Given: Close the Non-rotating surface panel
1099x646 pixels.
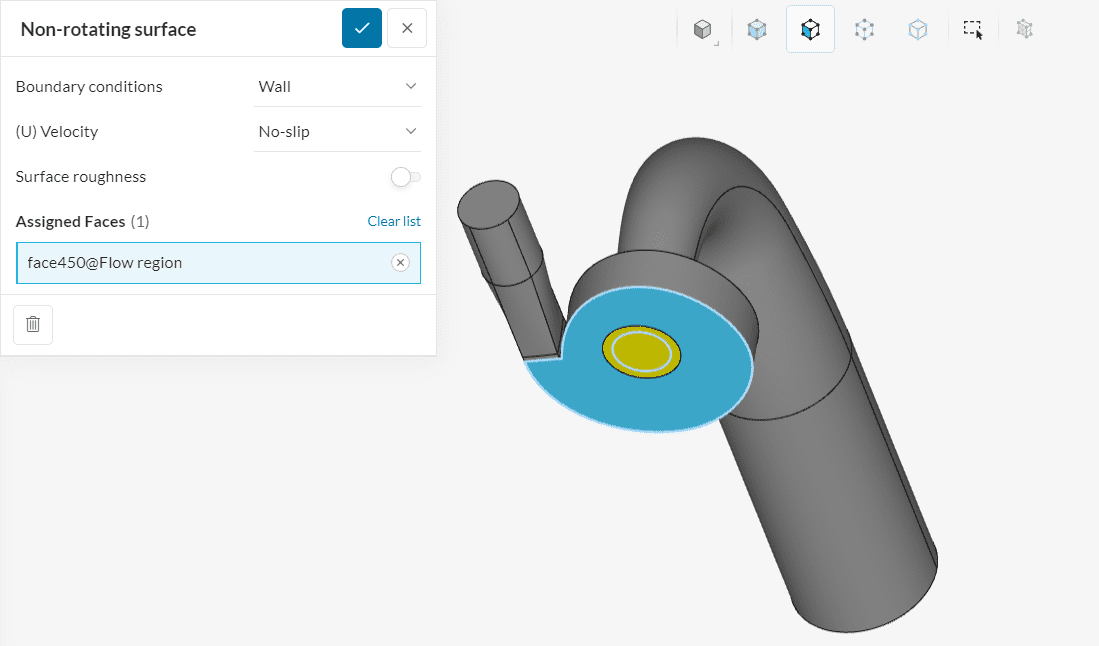Looking at the screenshot, I should point(407,28).
